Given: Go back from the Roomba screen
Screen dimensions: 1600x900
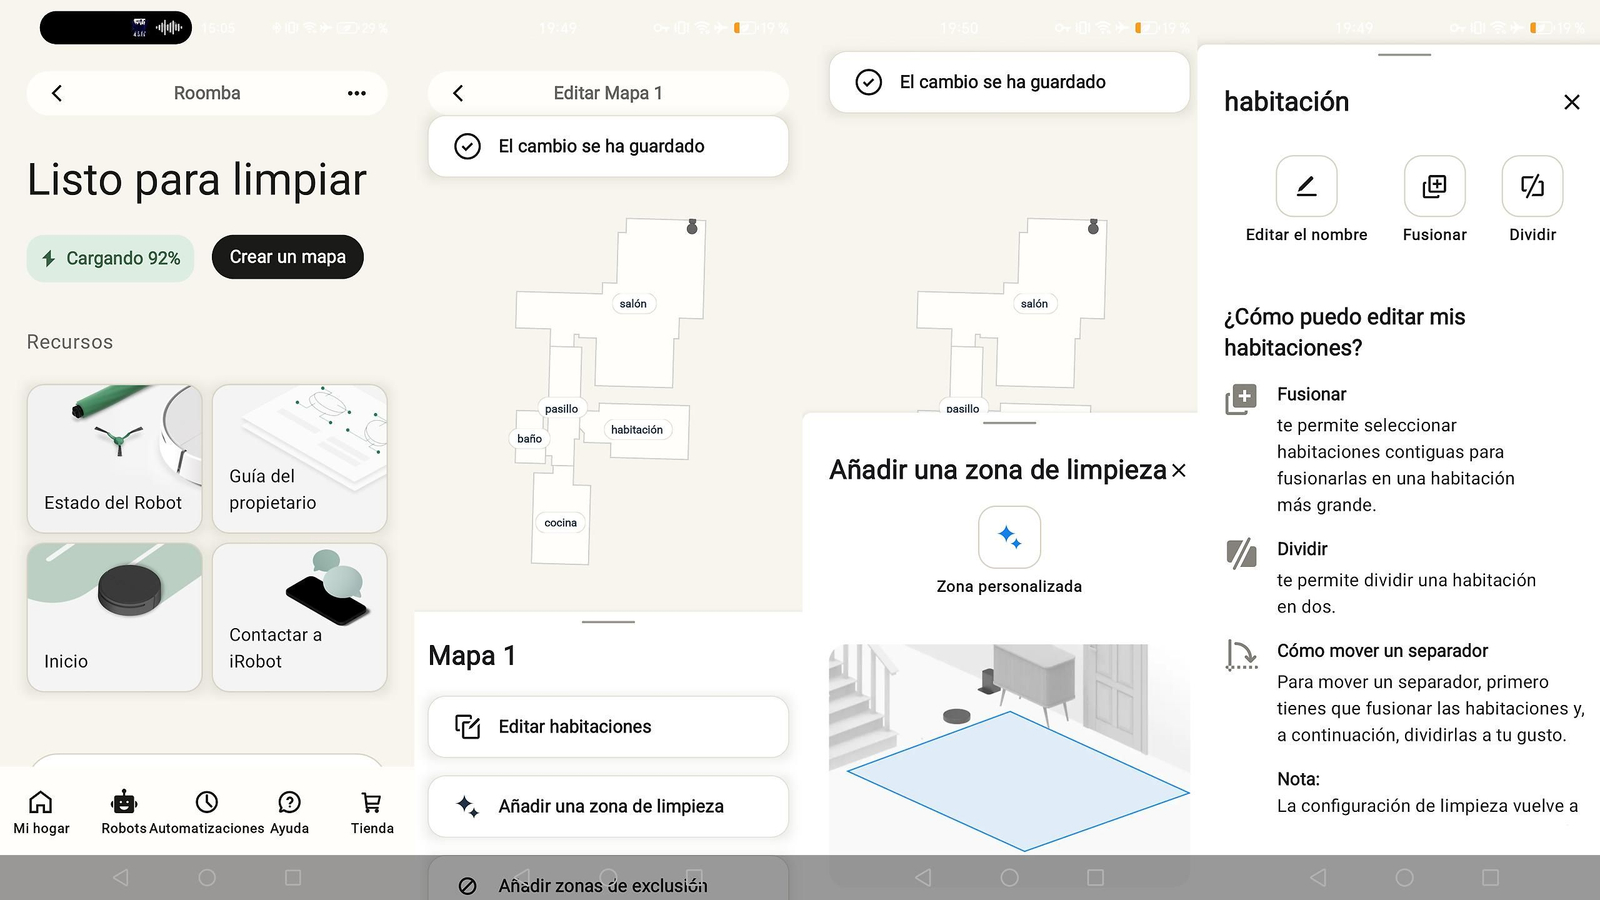Looking at the screenshot, I should click(x=57, y=93).
